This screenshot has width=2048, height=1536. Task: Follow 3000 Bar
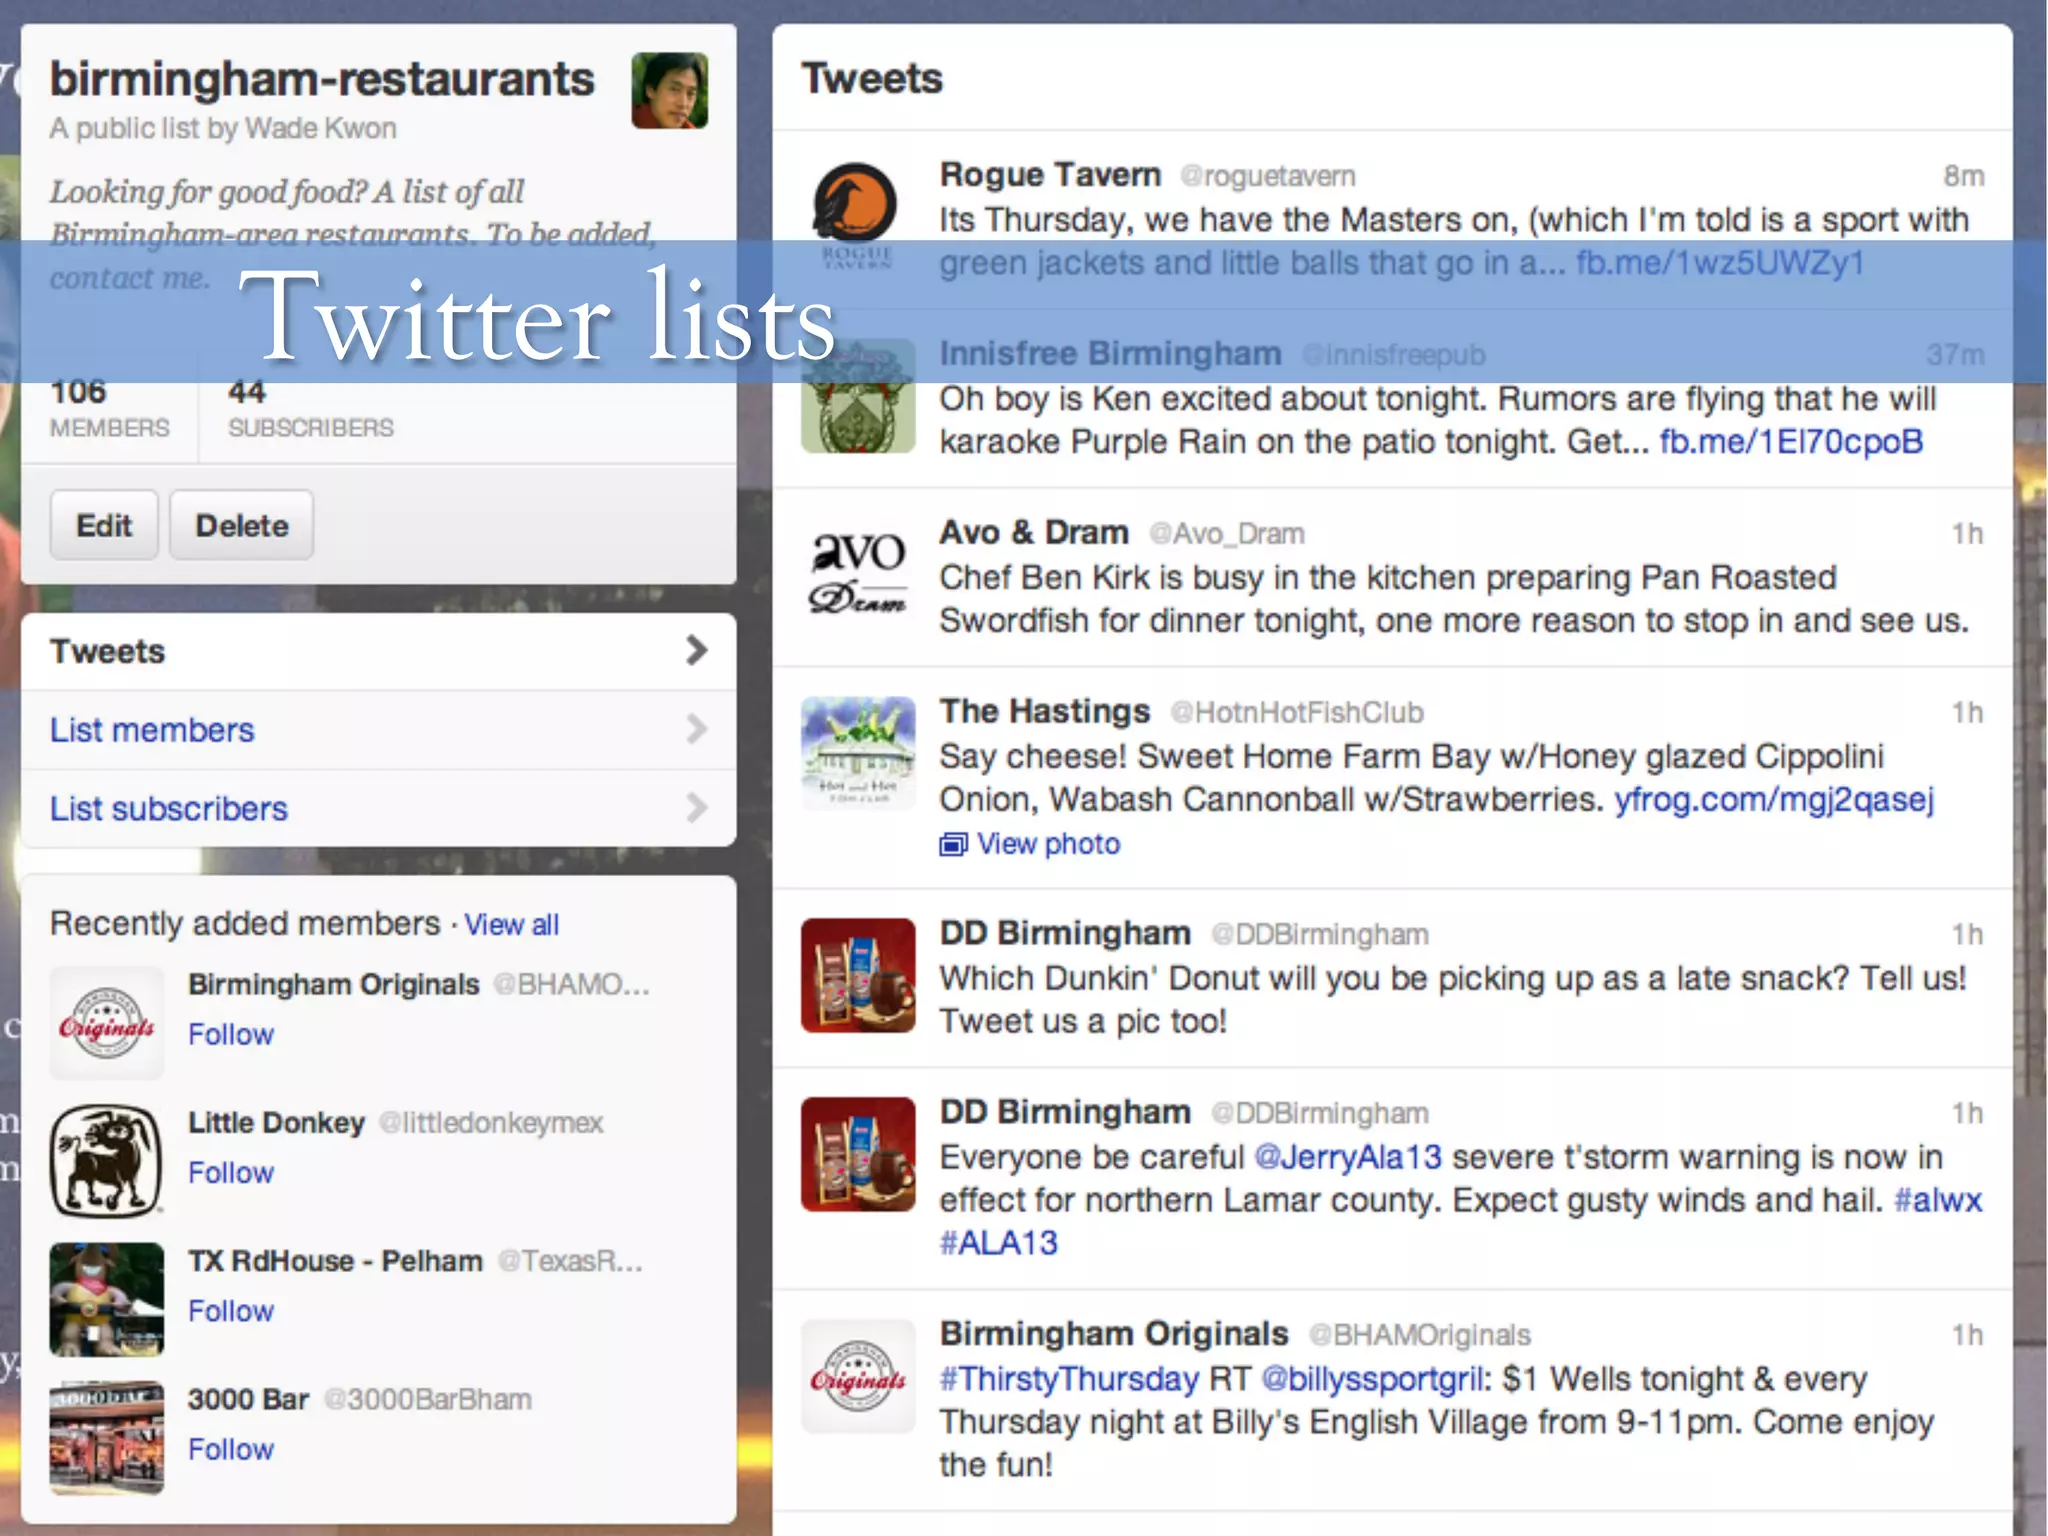coord(231,1449)
